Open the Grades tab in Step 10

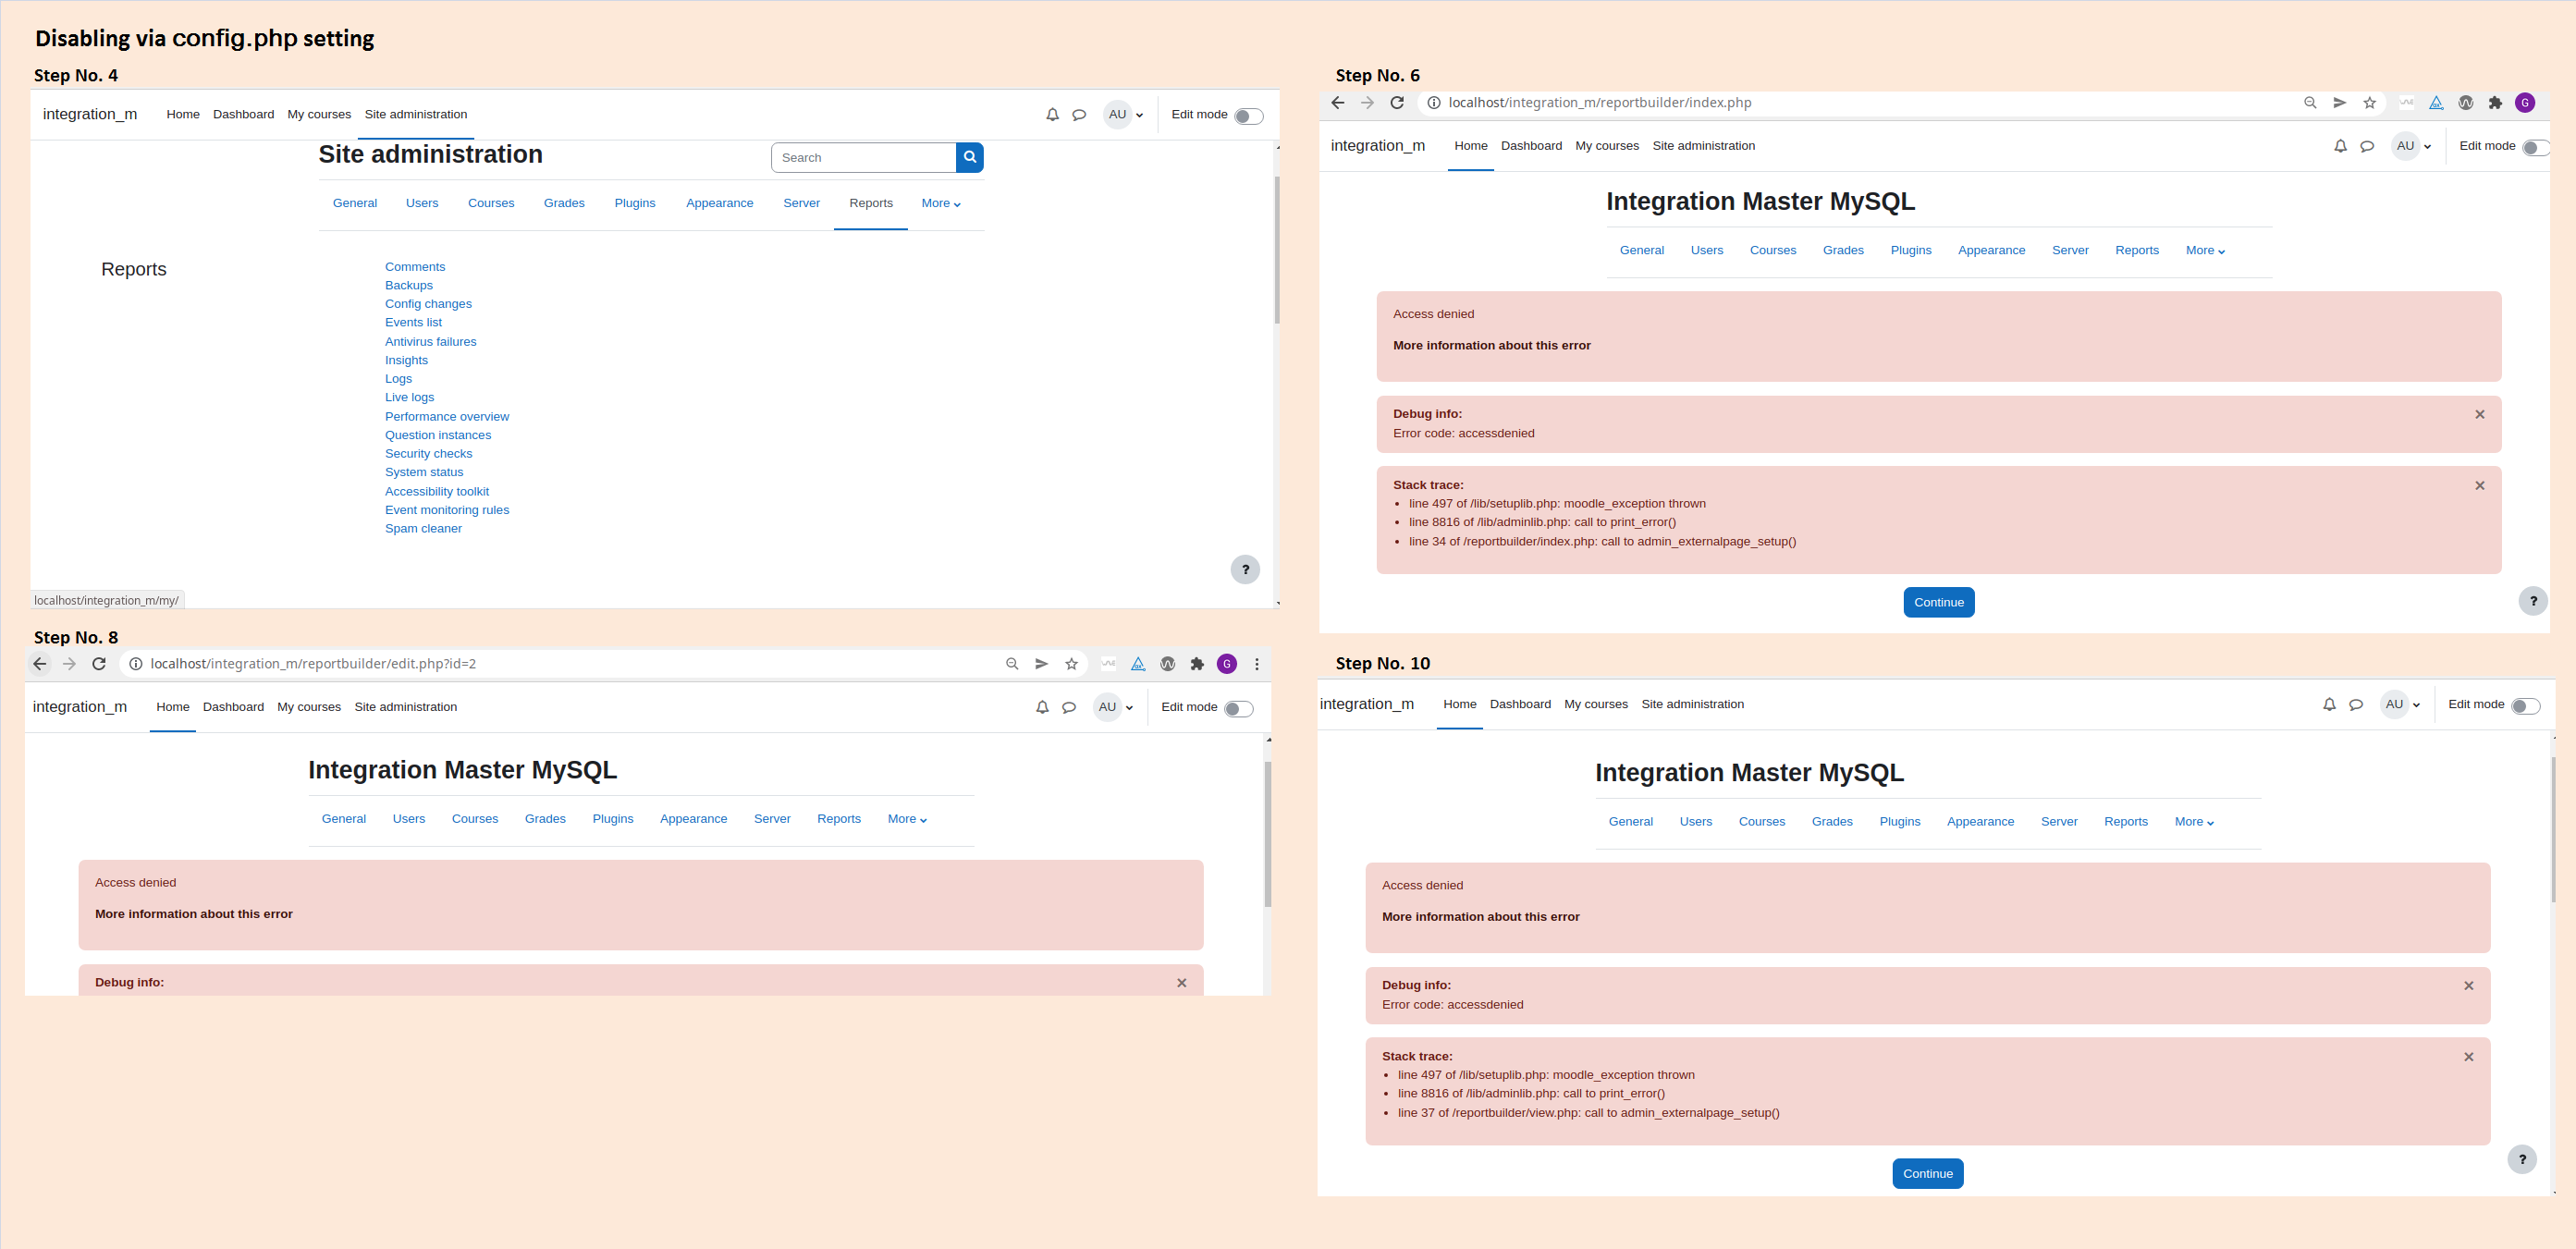pyautogui.click(x=1832, y=822)
